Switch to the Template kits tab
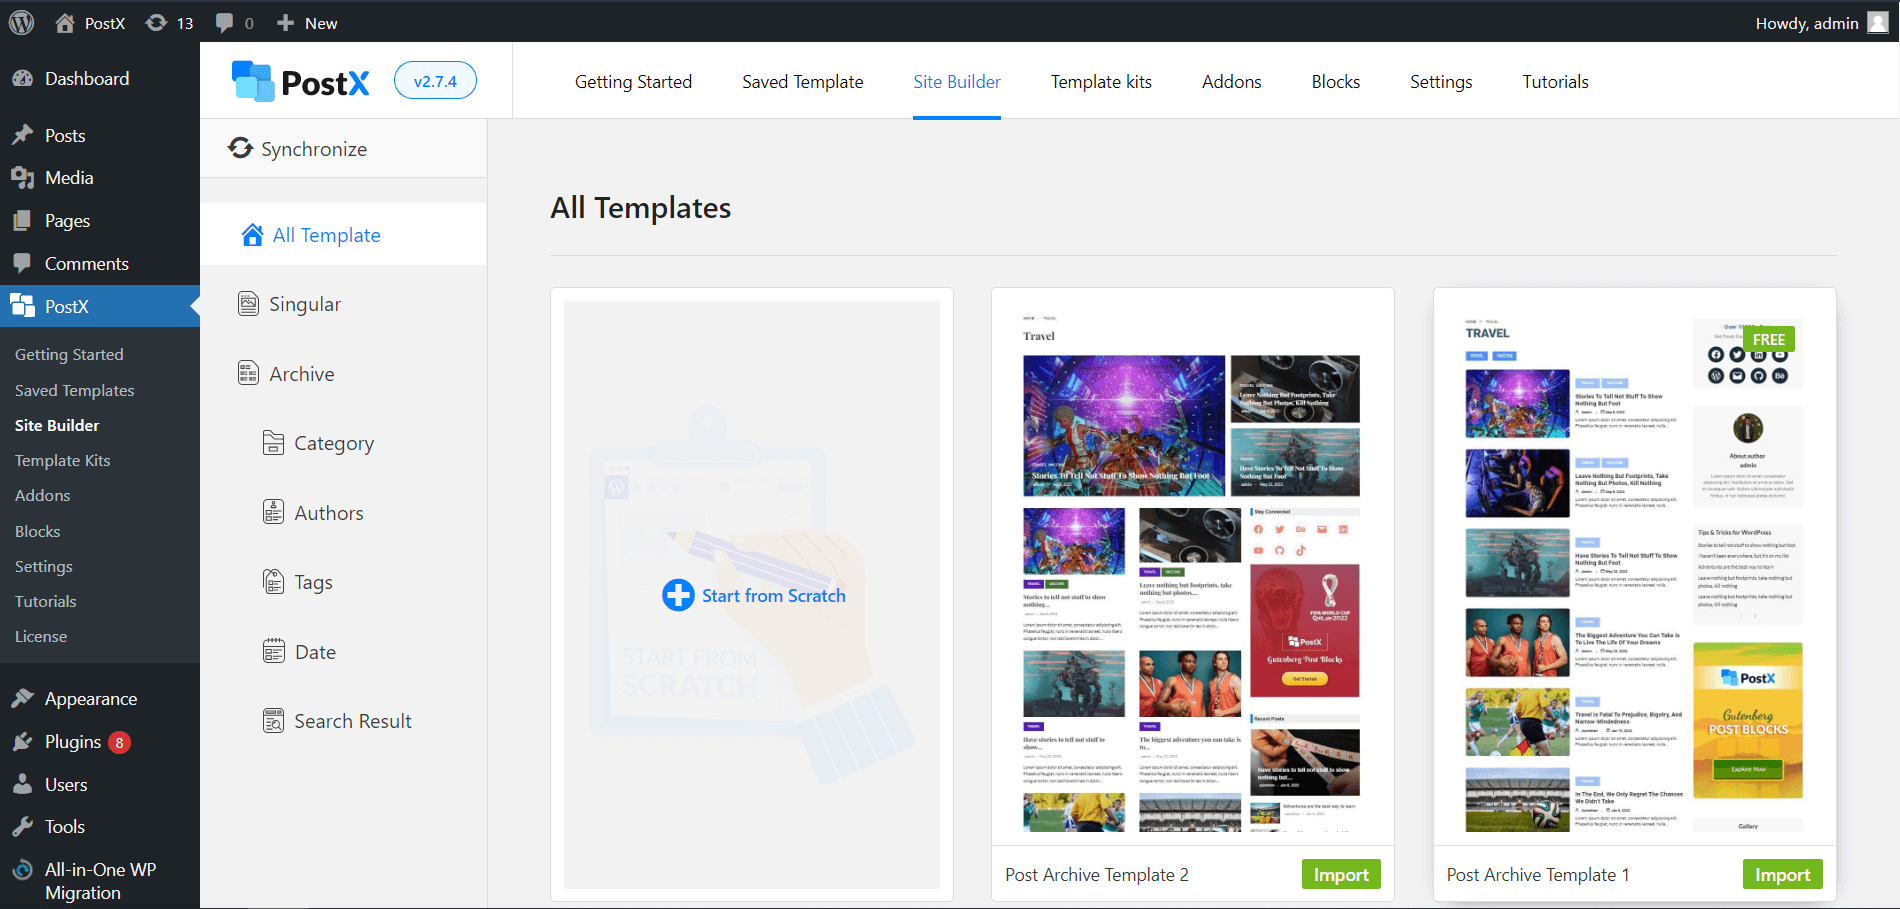 coord(1100,81)
